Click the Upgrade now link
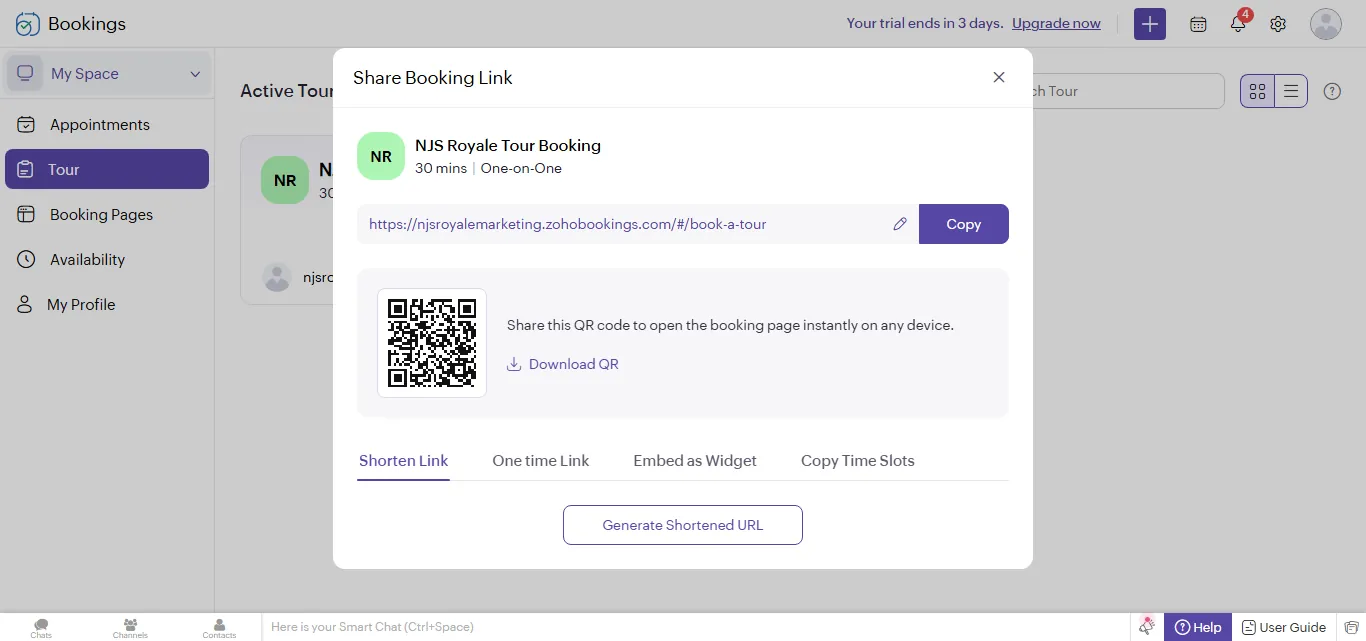The width and height of the screenshot is (1366, 641). [x=1056, y=23]
